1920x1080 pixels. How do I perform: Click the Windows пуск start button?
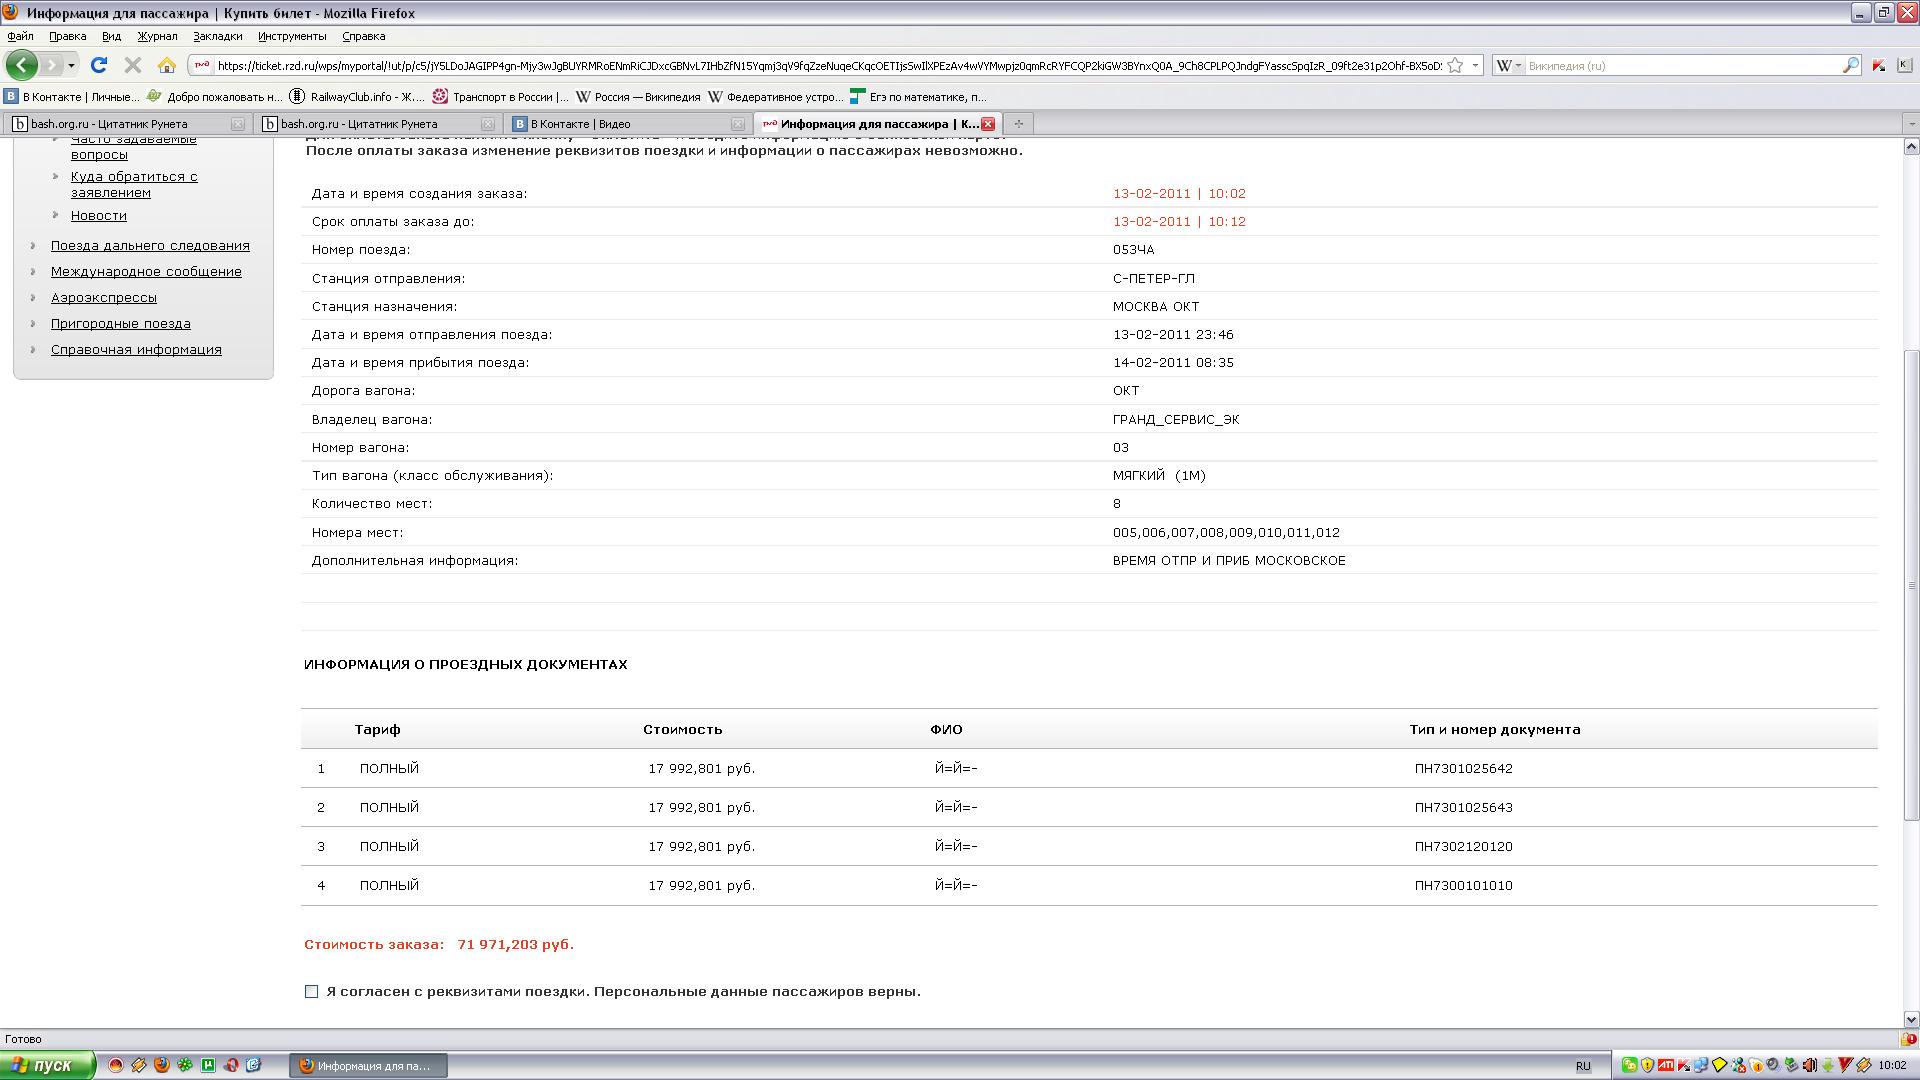coord(47,1065)
